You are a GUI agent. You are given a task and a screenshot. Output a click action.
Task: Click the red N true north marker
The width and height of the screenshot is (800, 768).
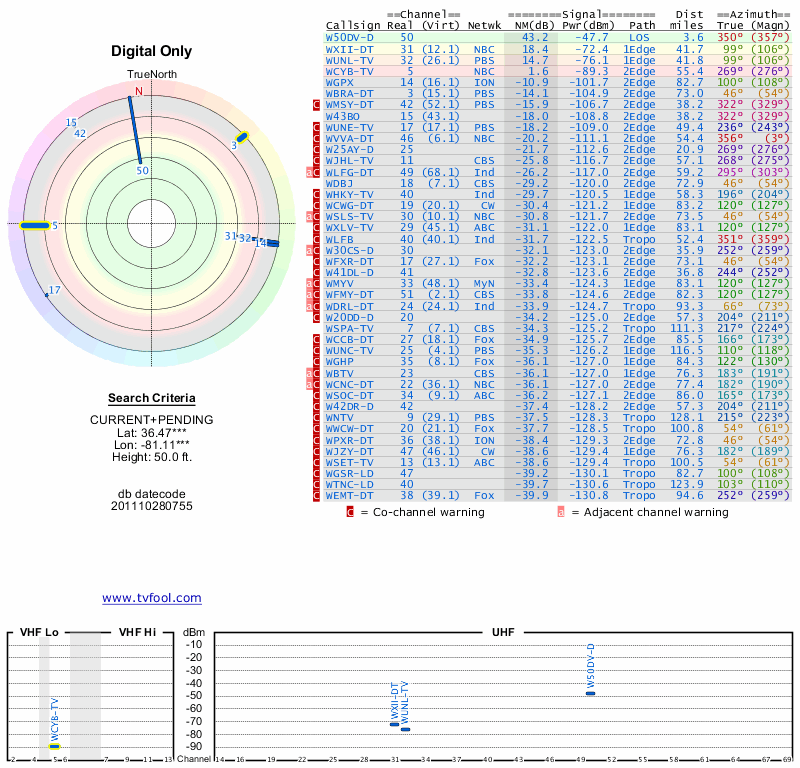click(138, 91)
